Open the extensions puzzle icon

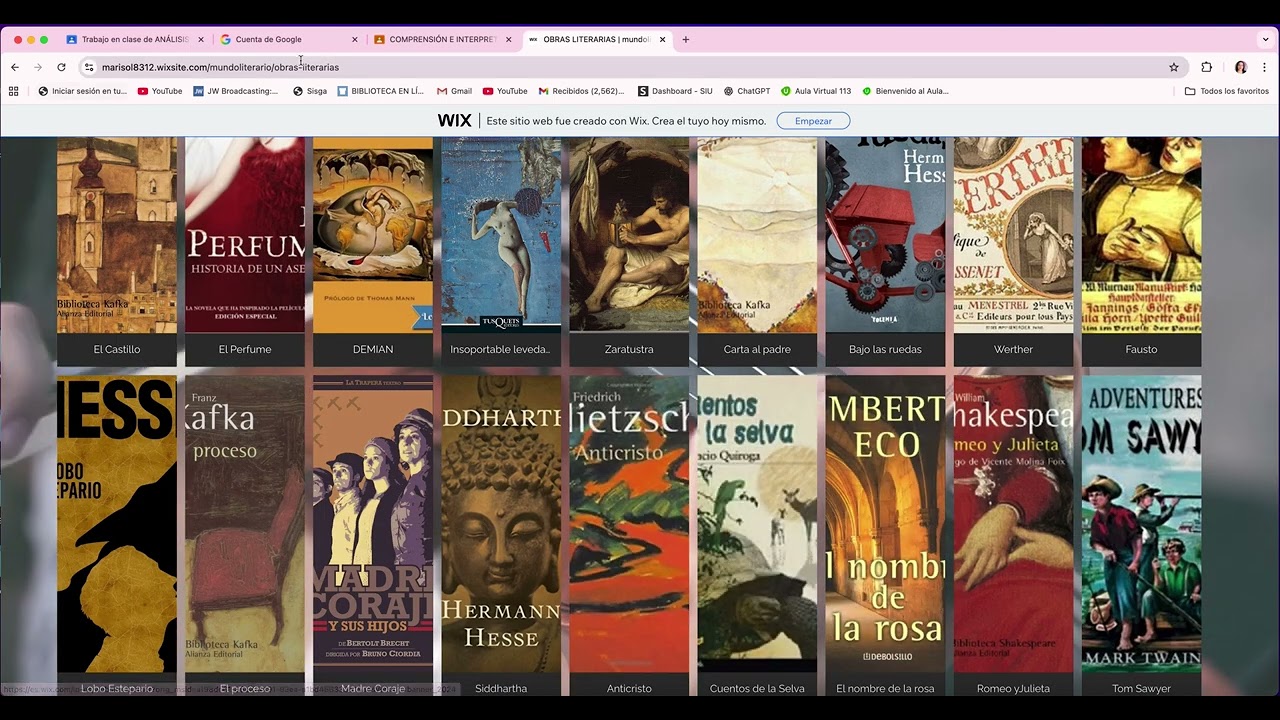(1207, 67)
